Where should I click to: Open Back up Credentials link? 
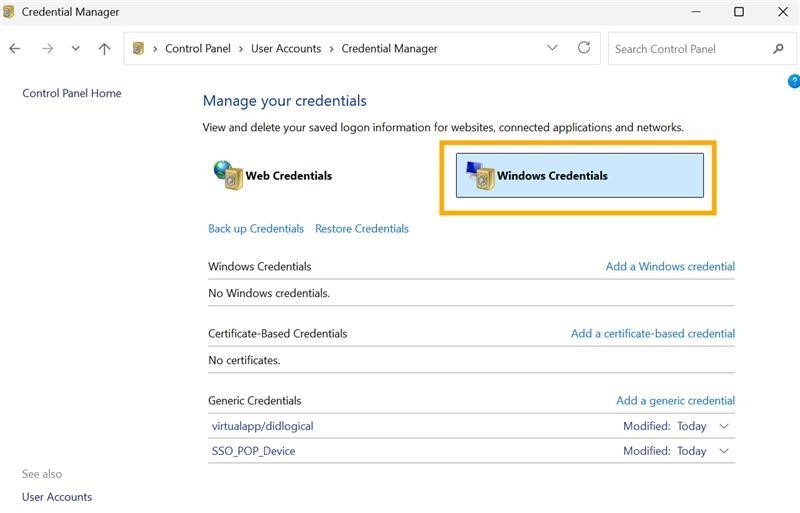coord(255,228)
